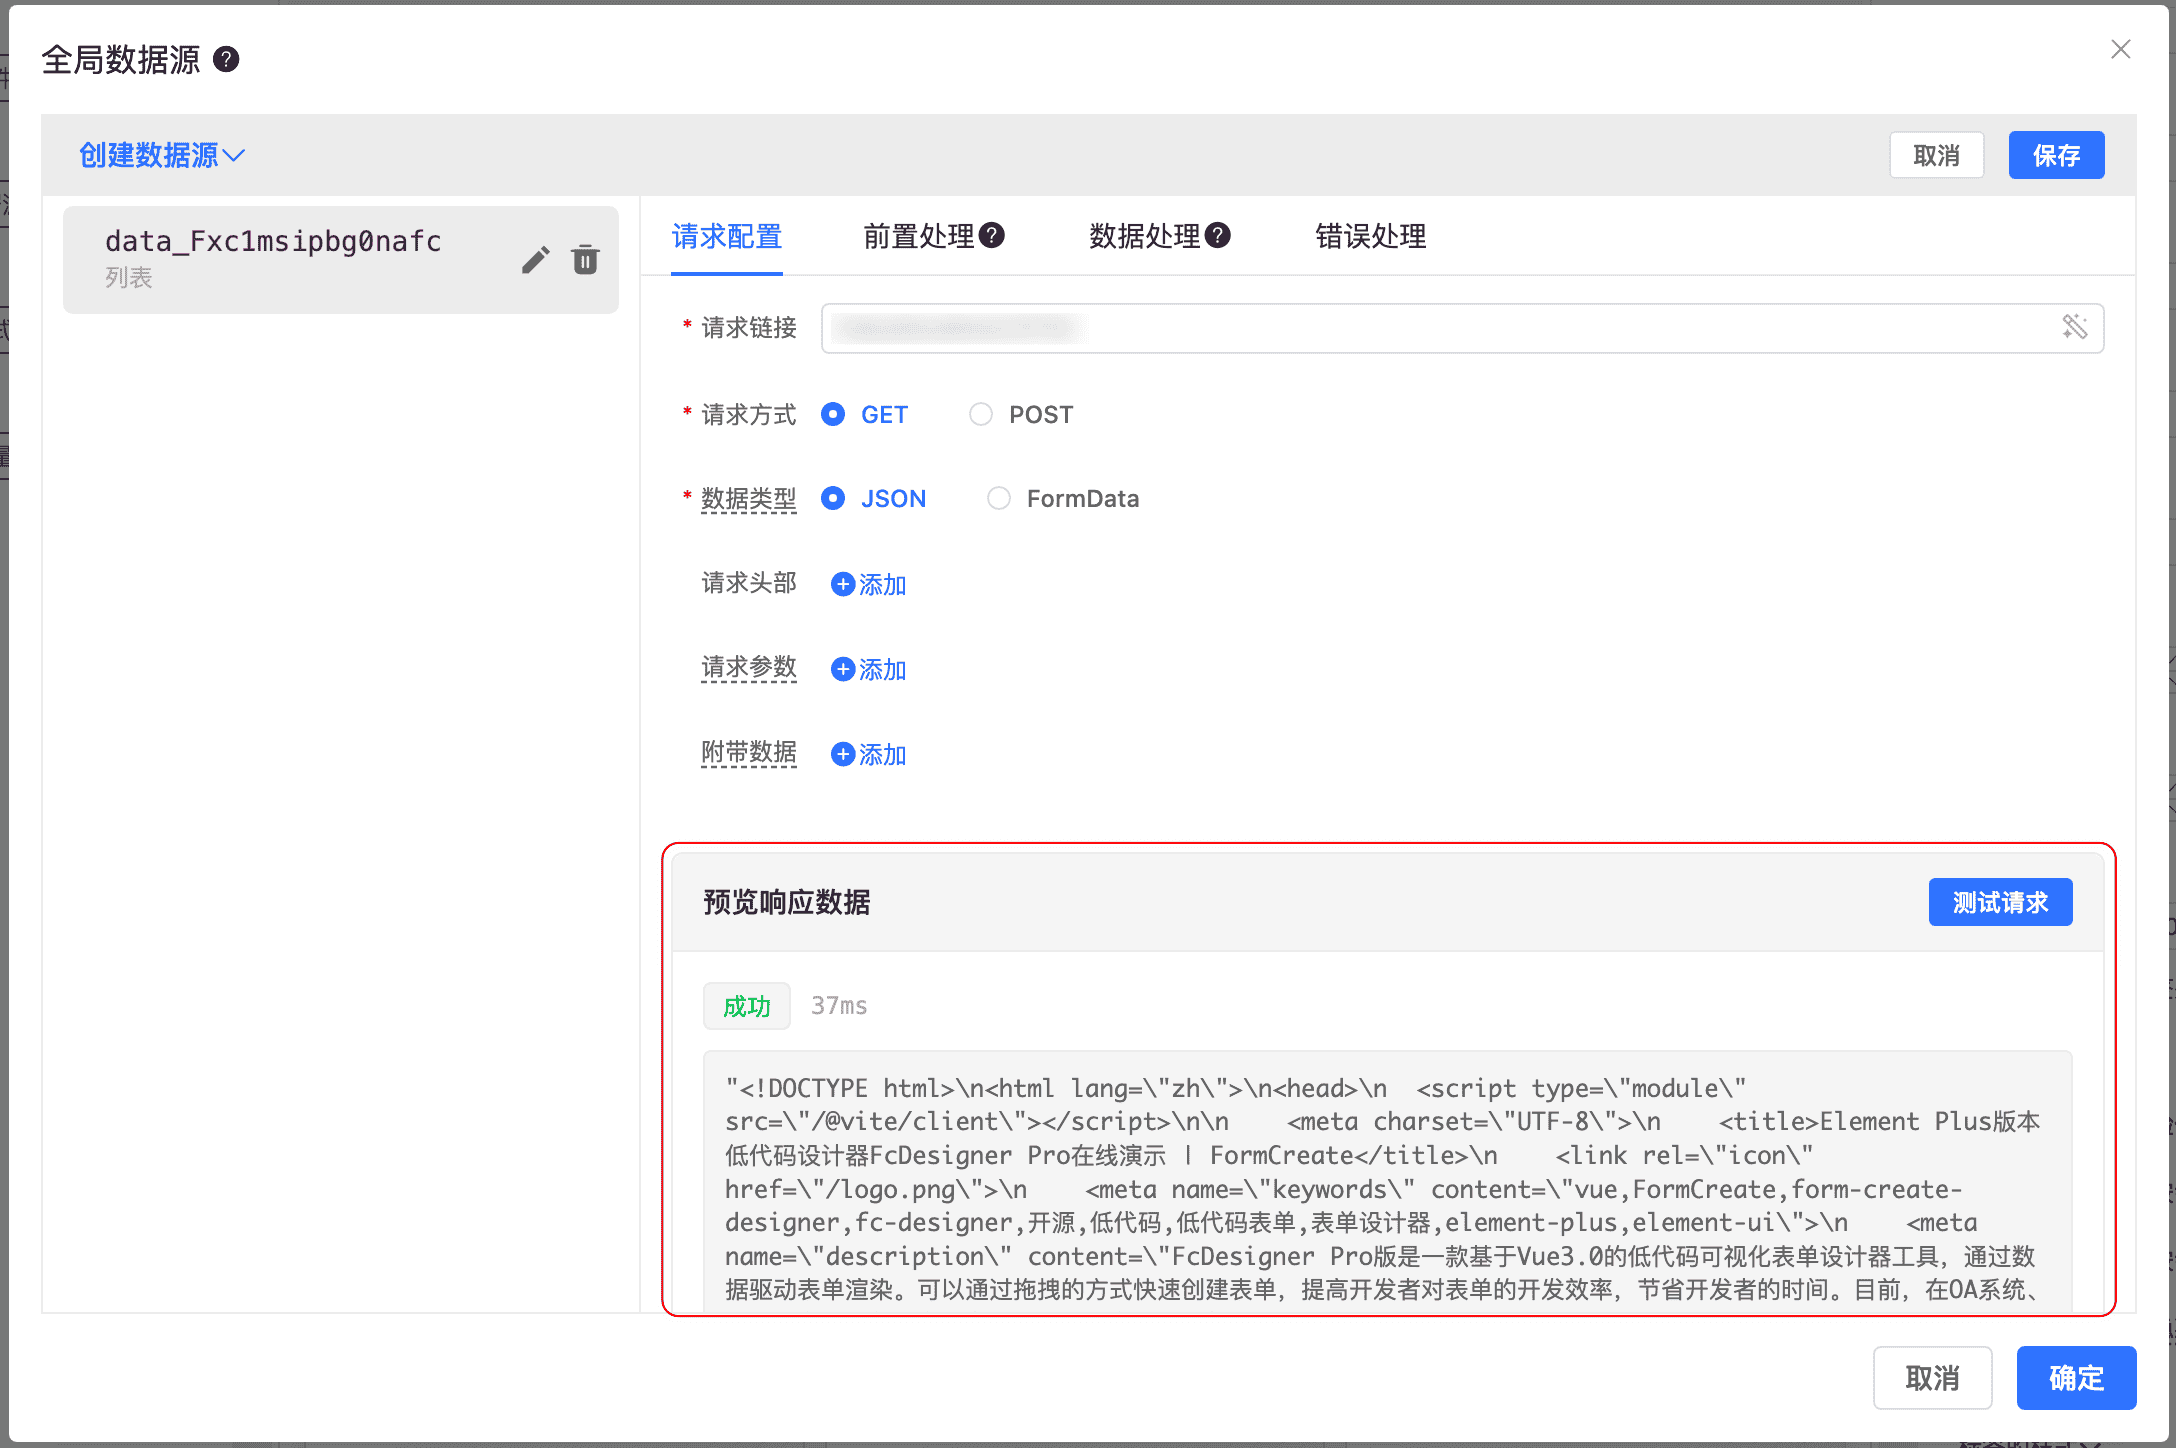This screenshot has height=1448, width=2176.
Task: Click the 取消 button in the top toolbar
Action: coord(1936,155)
